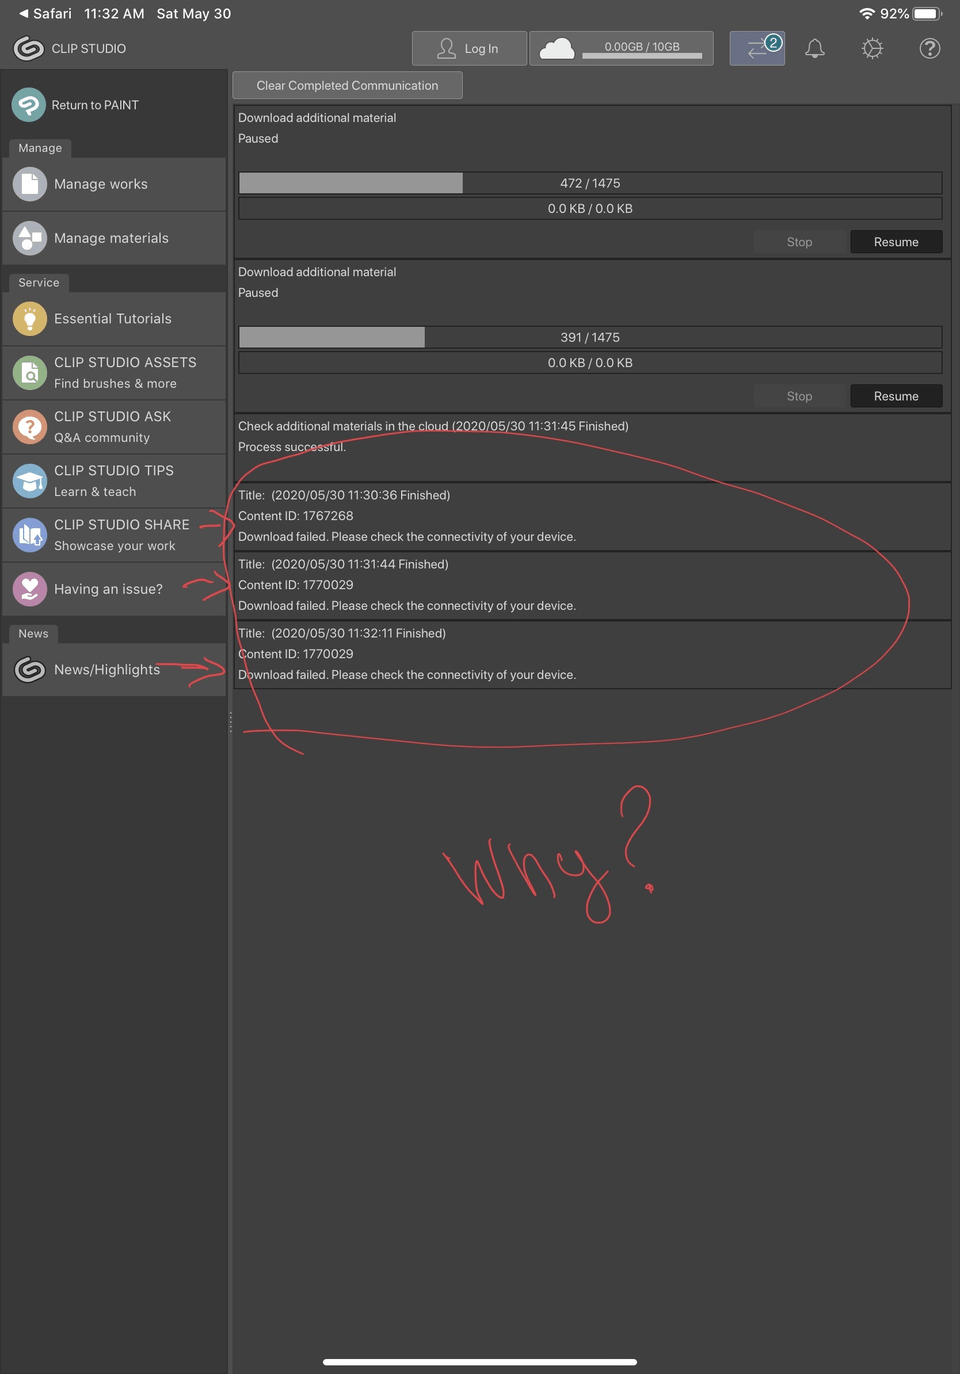Viewport: 960px width, 1374px height.
Task: Open CLIP STUDIO ASK question icon
Action: pos(30,427)
